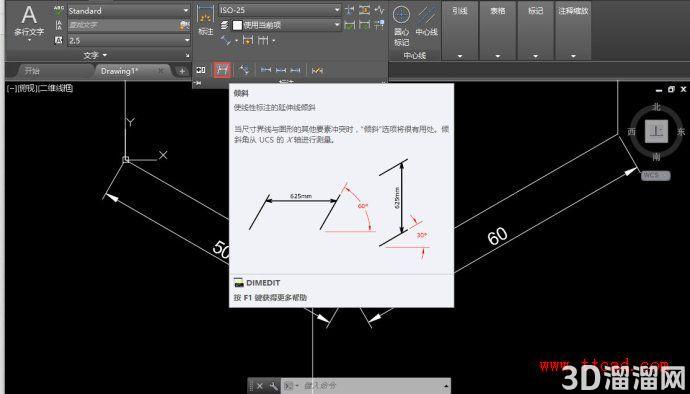The image size is (690, 394).
Task: Select the Multiline Text (多行文字) tool
Action: coord(29,20)
